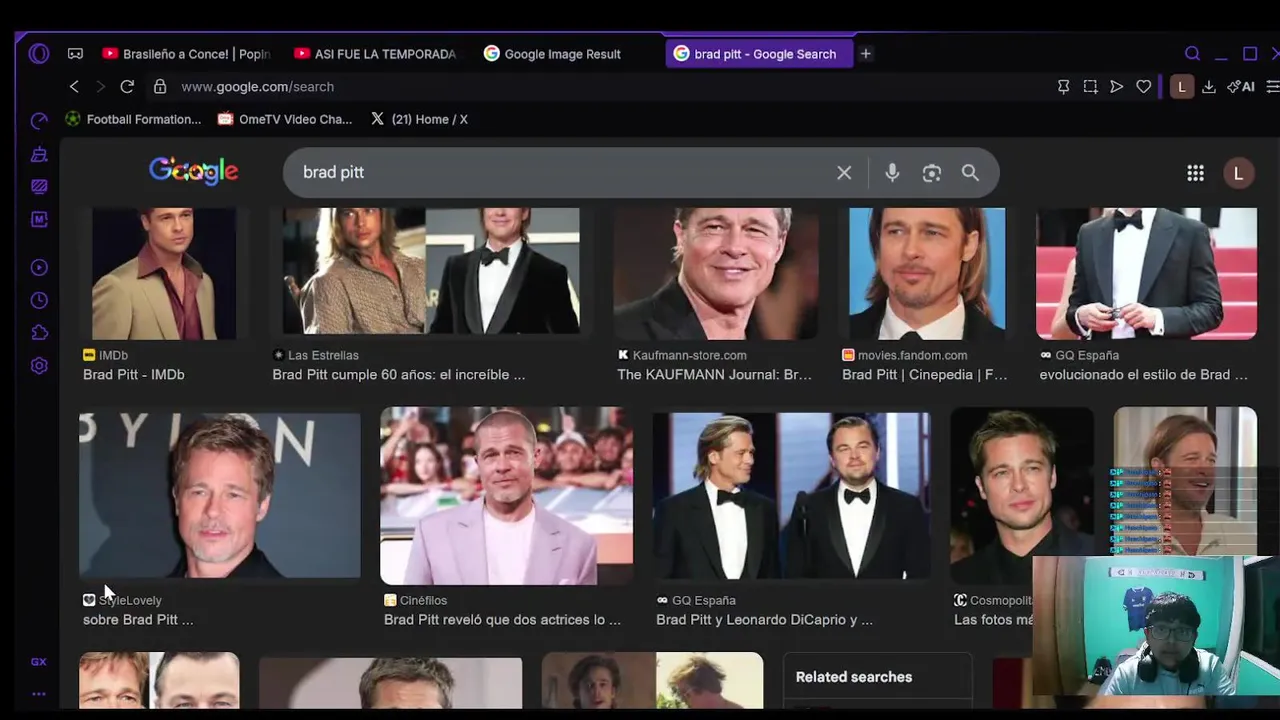Open the browser profile L badge
The height and width of the screenshot is (720, 1280).
[1182, 87]
